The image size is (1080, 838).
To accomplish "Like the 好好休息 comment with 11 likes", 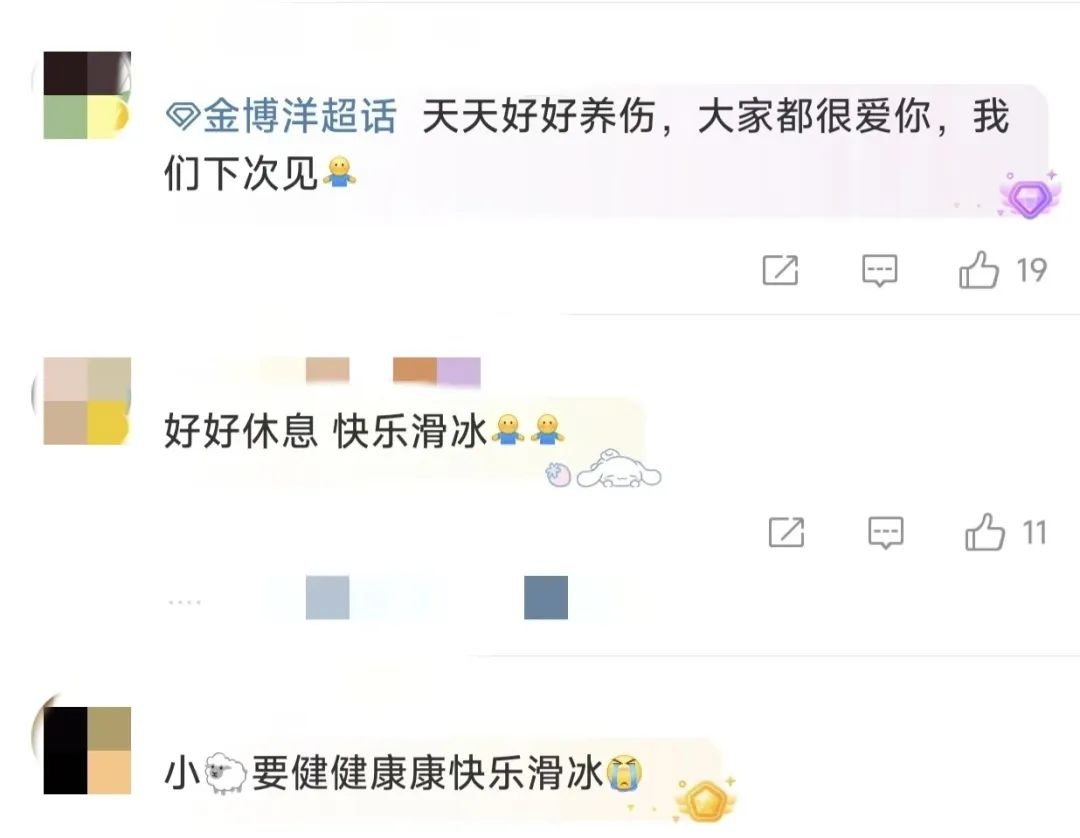I will tap(984, 532).
